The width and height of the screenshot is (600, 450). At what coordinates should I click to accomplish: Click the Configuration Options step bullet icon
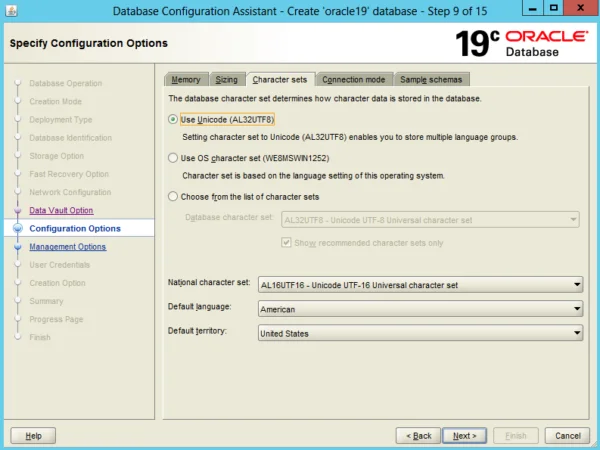pyautogui.click(x=18, y=228)
